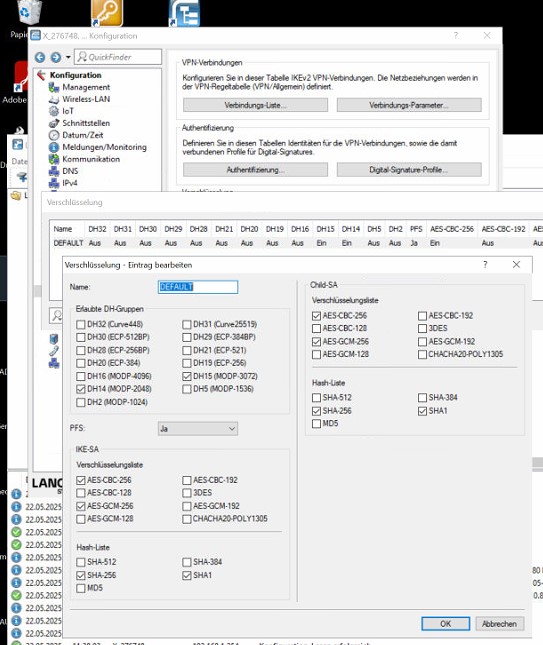Open the Digital-Signatur-Profile button
The image size is (543, 645).
pyautogui.click(x=409, y=169)
